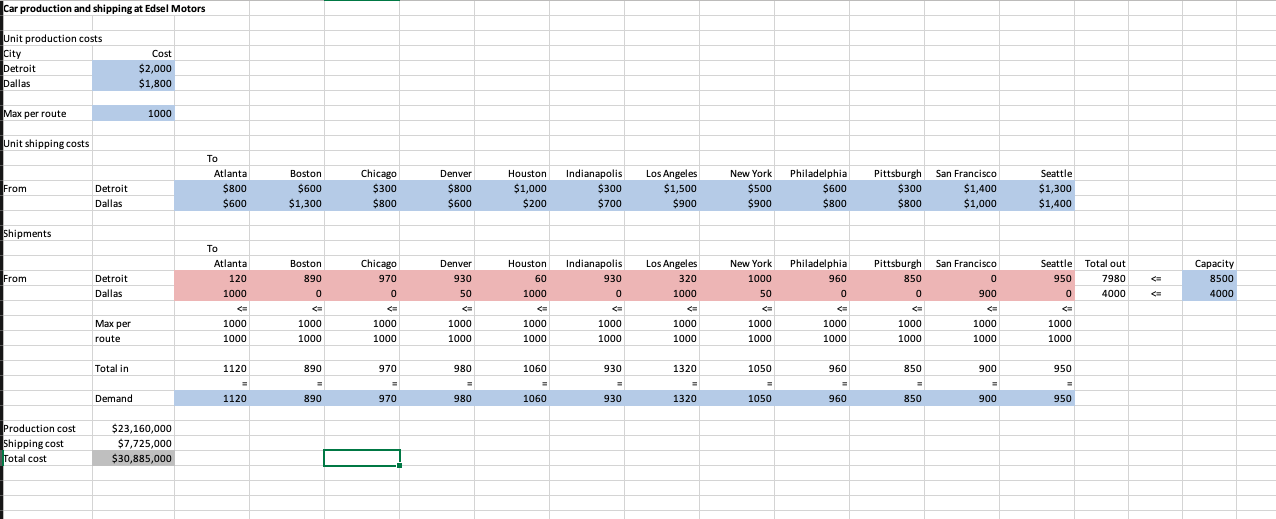1276x519 pixels.
Task: Select Dallas to Boston shipping cost $1,300
Action: pos(287,203)
